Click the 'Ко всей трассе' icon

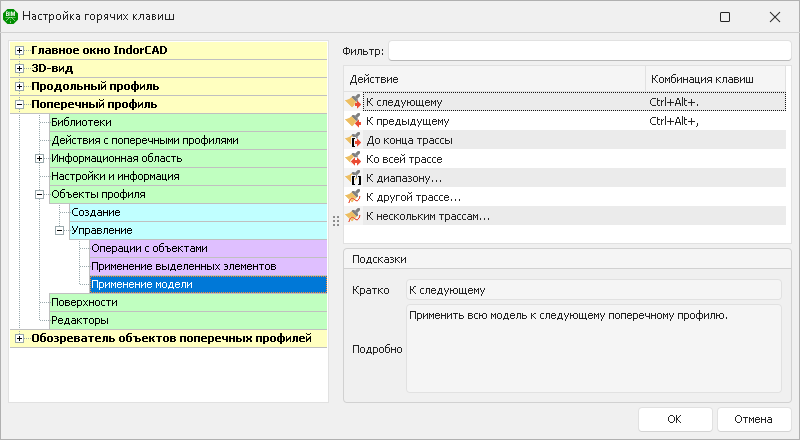click(352, 159)
